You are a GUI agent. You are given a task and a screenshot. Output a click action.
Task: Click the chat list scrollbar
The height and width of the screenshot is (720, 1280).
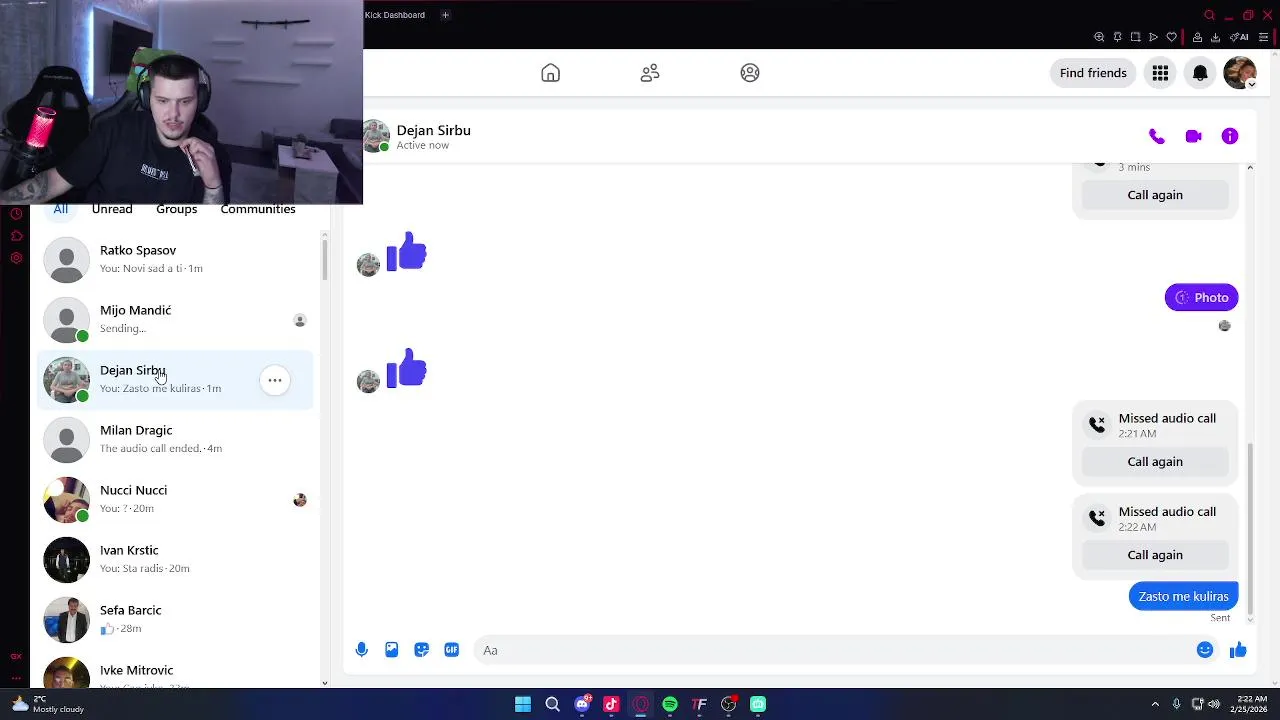pos(324,258)
